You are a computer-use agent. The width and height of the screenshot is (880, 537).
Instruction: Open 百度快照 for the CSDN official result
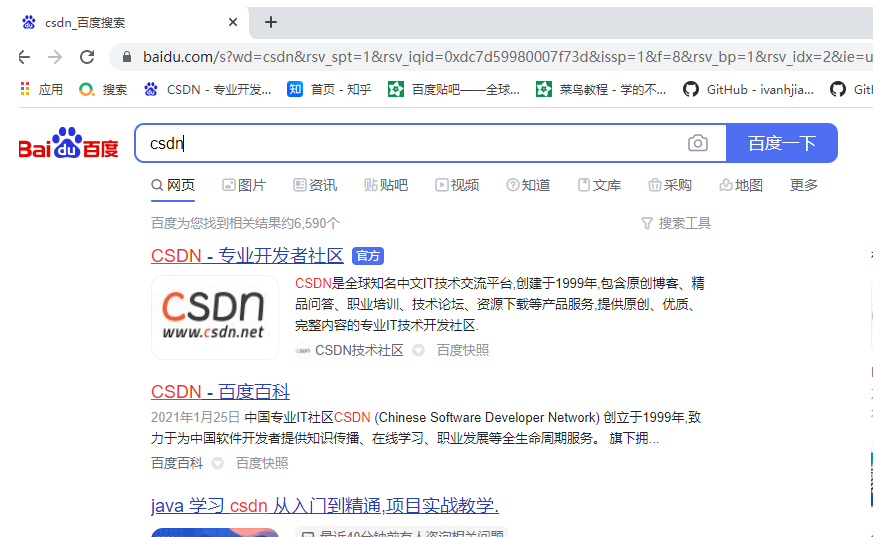pos(462,350)
